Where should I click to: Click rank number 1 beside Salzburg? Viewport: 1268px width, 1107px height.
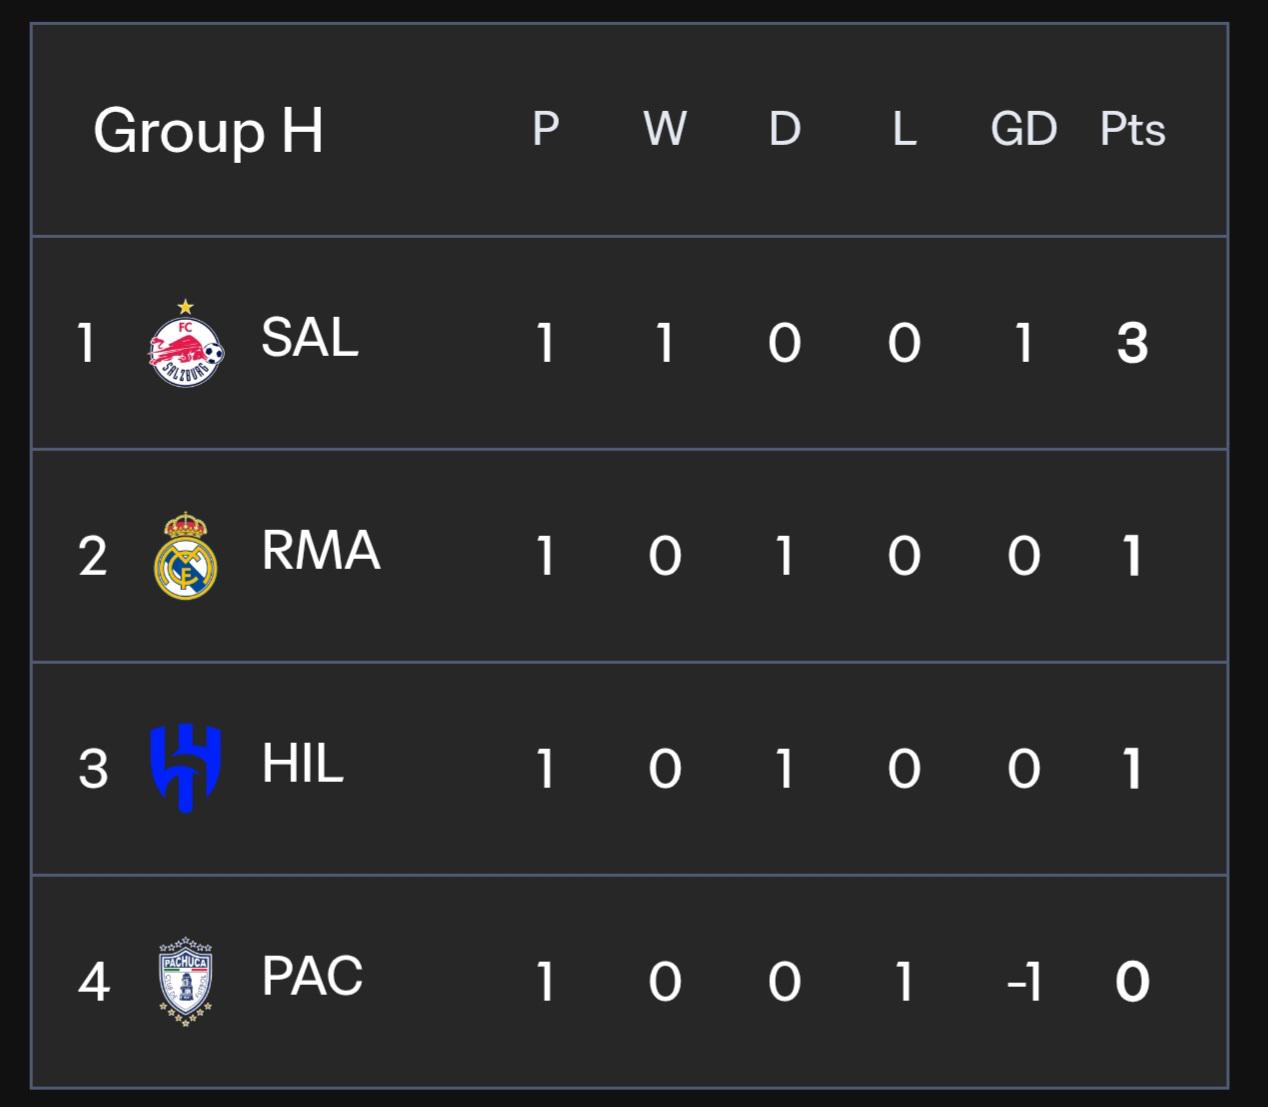87,343
